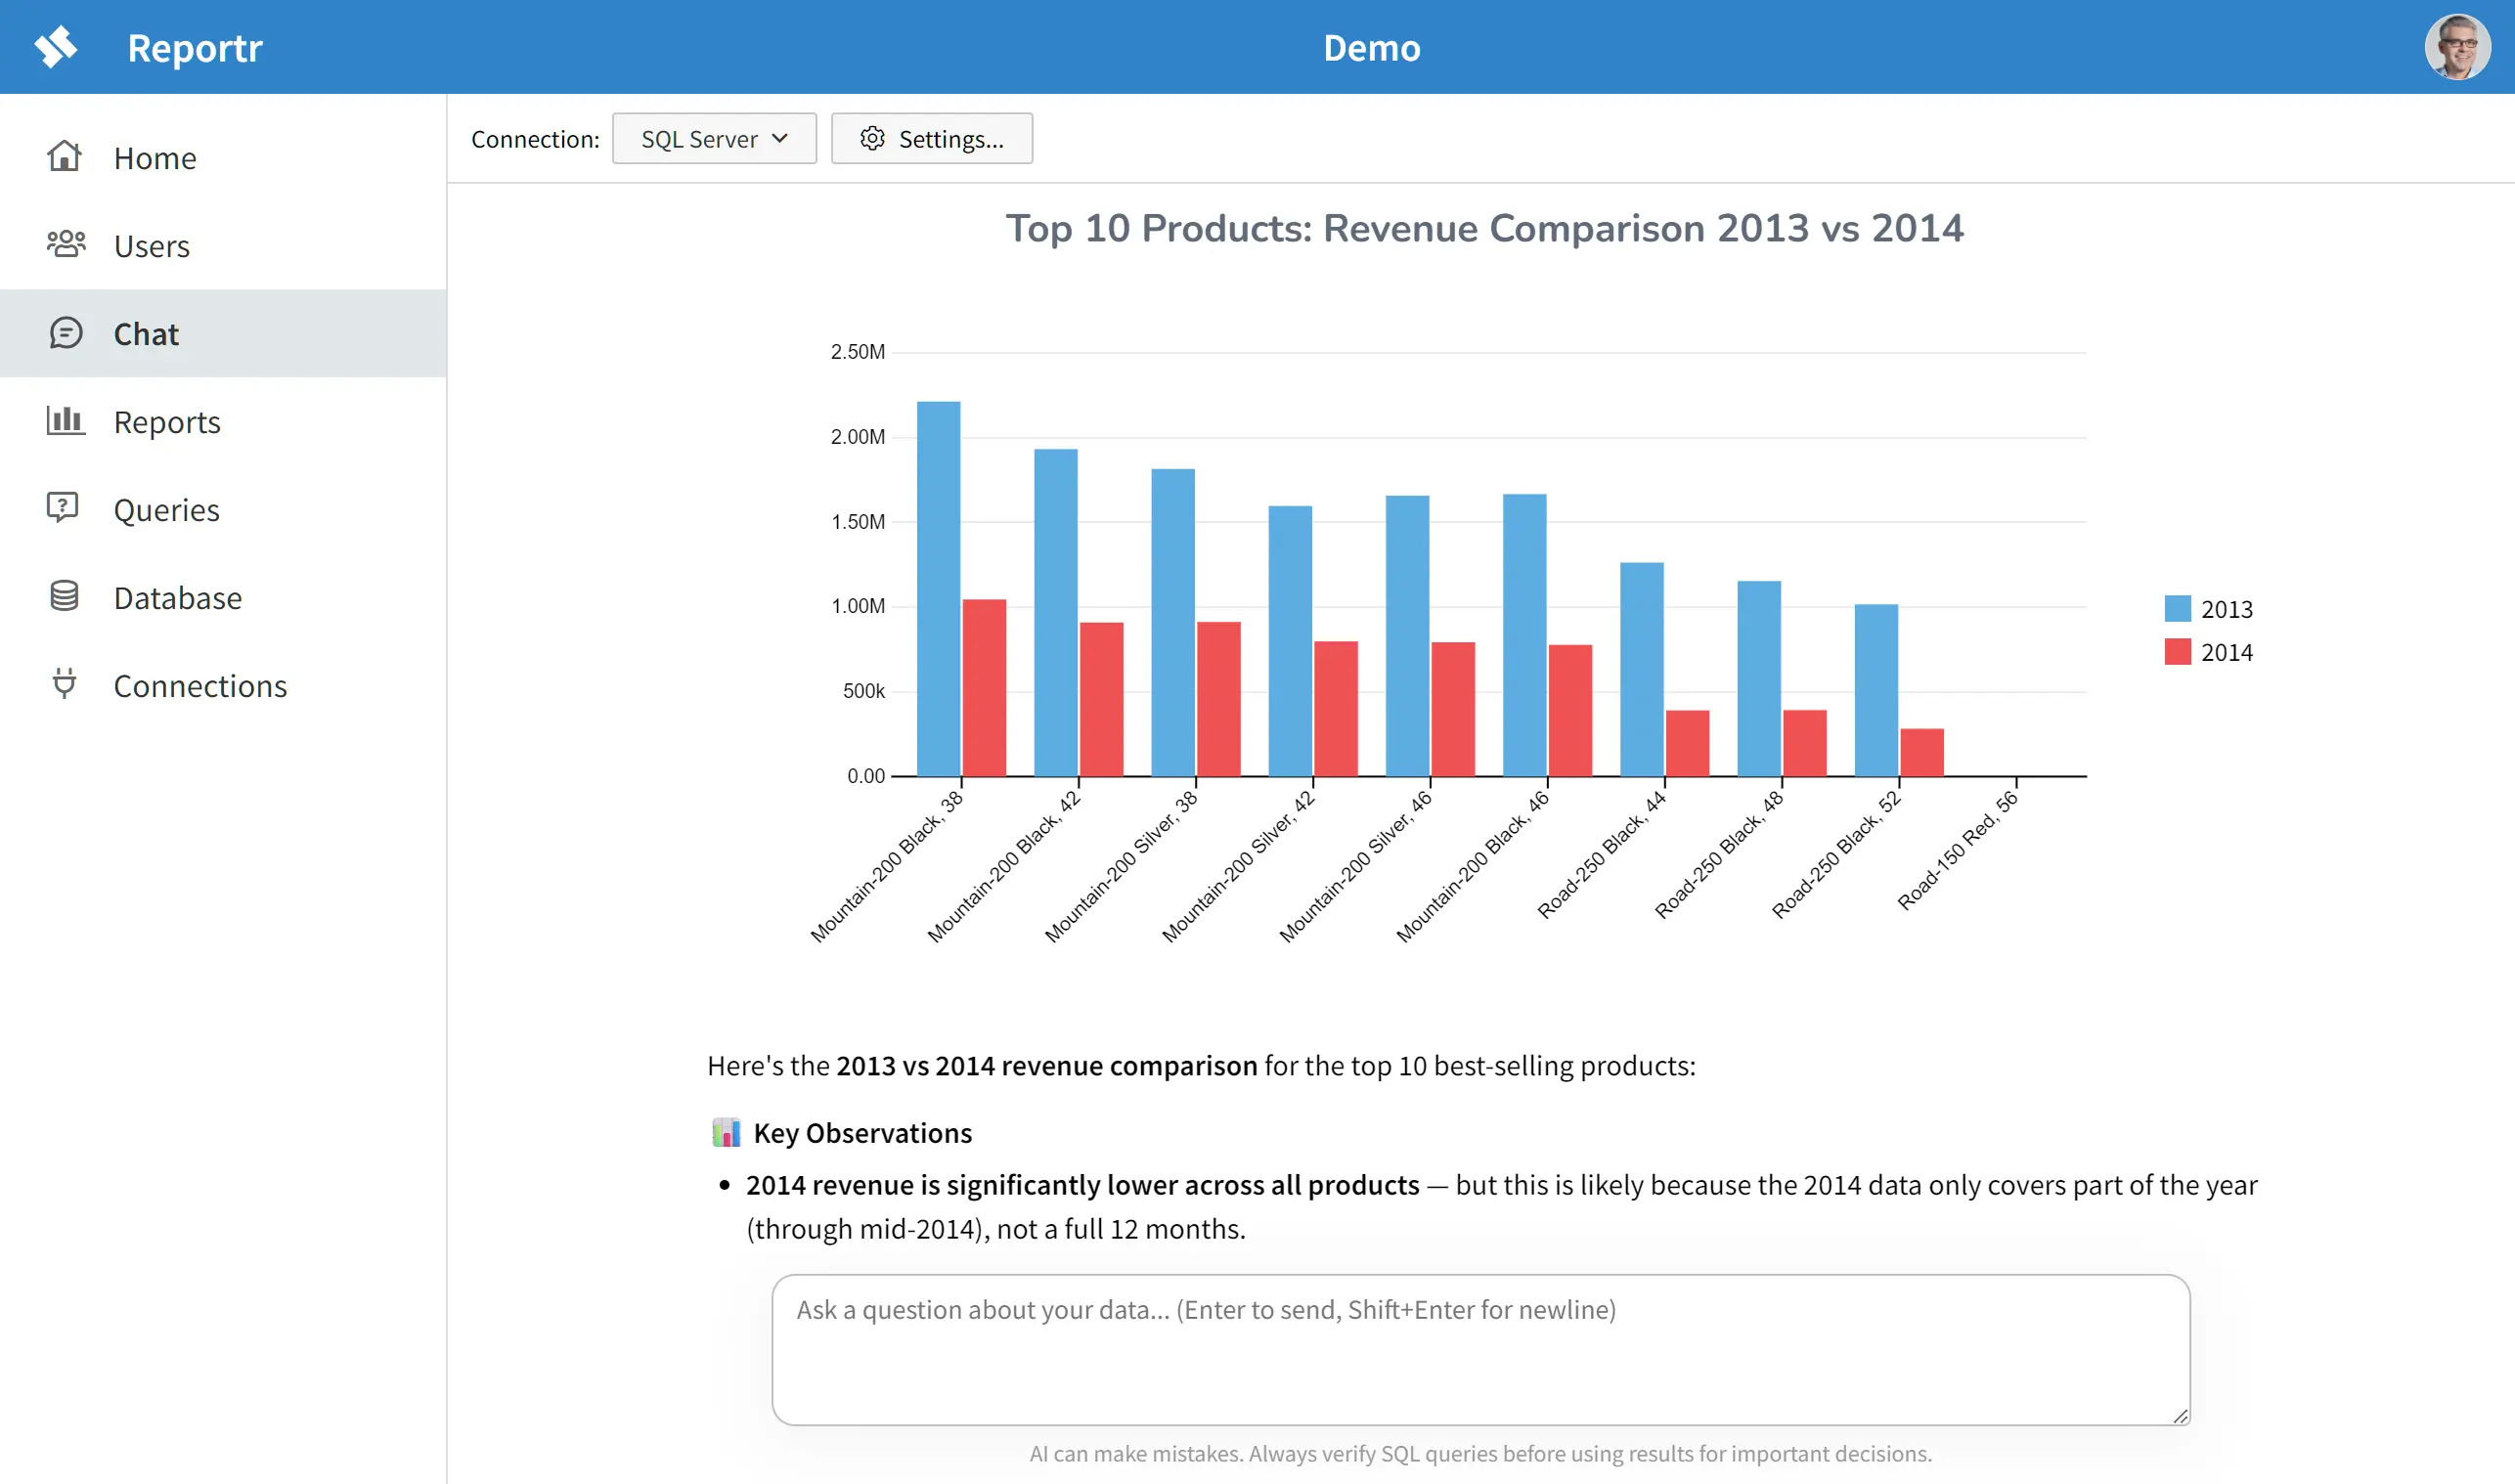Open Connections in the sidebar

[223, 685]
